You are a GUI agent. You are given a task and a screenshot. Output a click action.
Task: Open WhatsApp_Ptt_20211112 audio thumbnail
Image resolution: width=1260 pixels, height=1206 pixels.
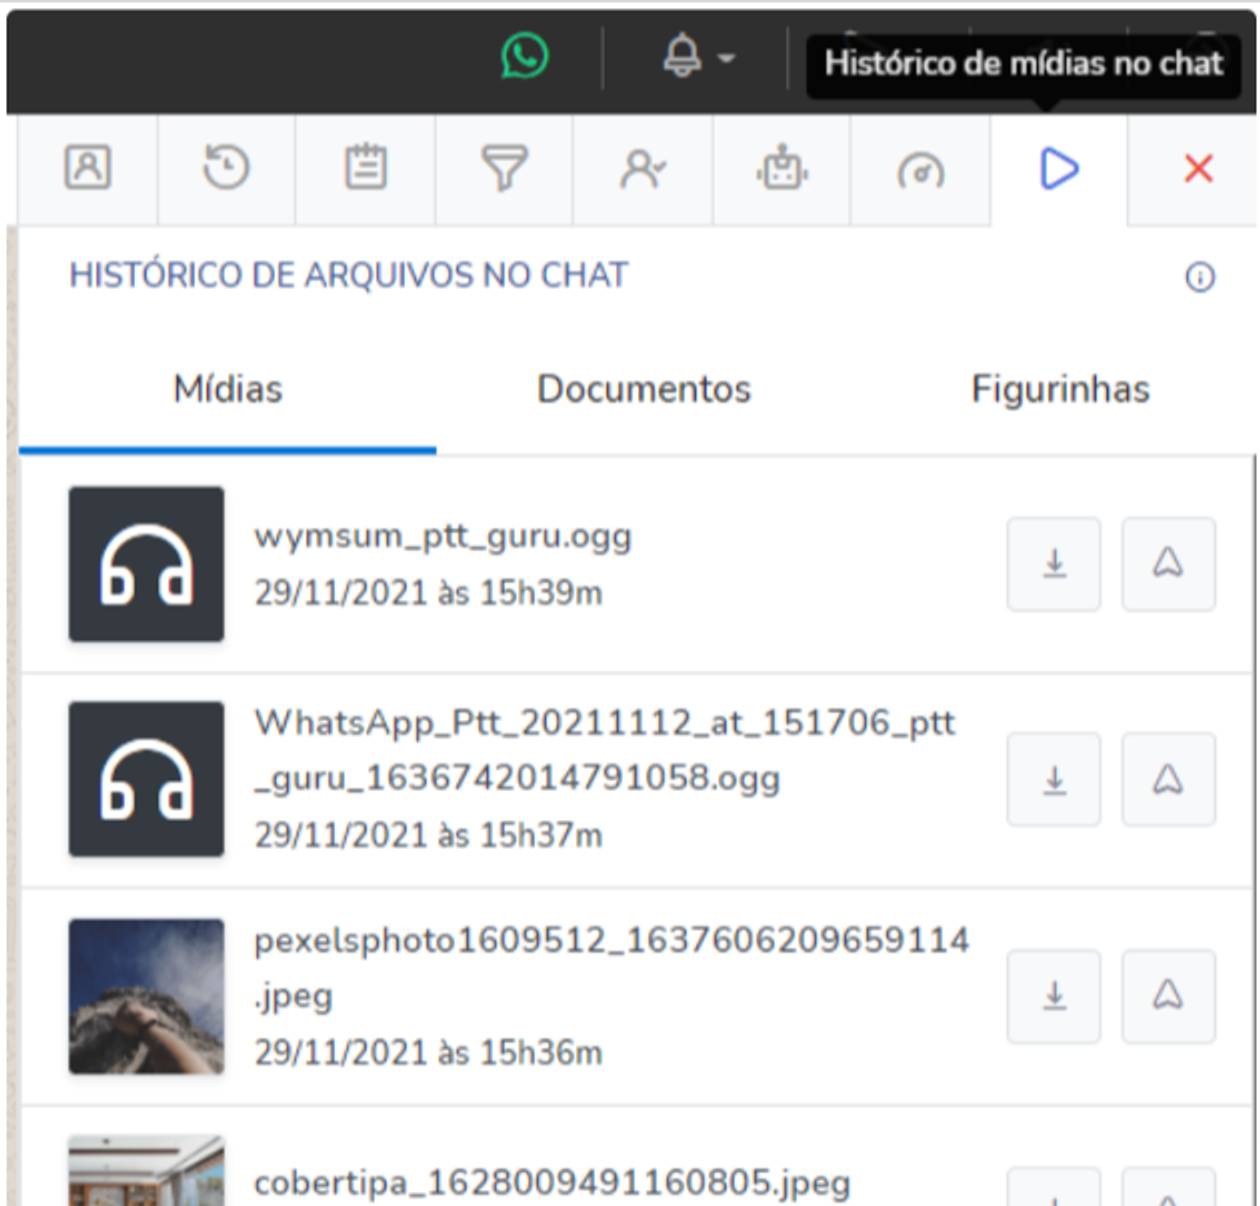[146, 779]
